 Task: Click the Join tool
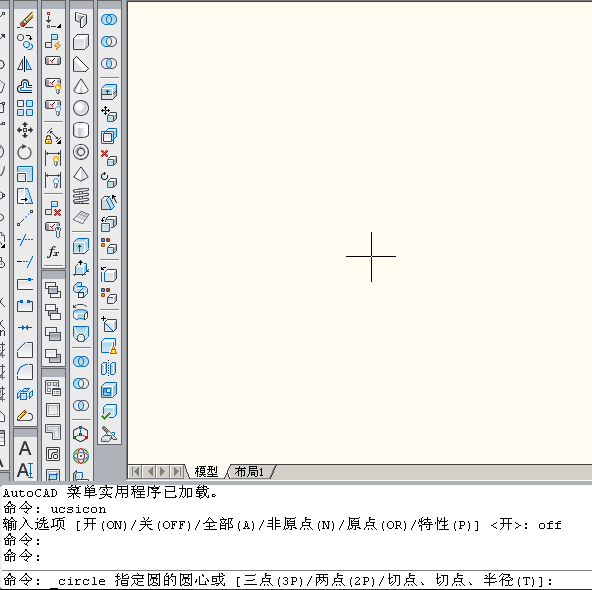tap(25, 327)
